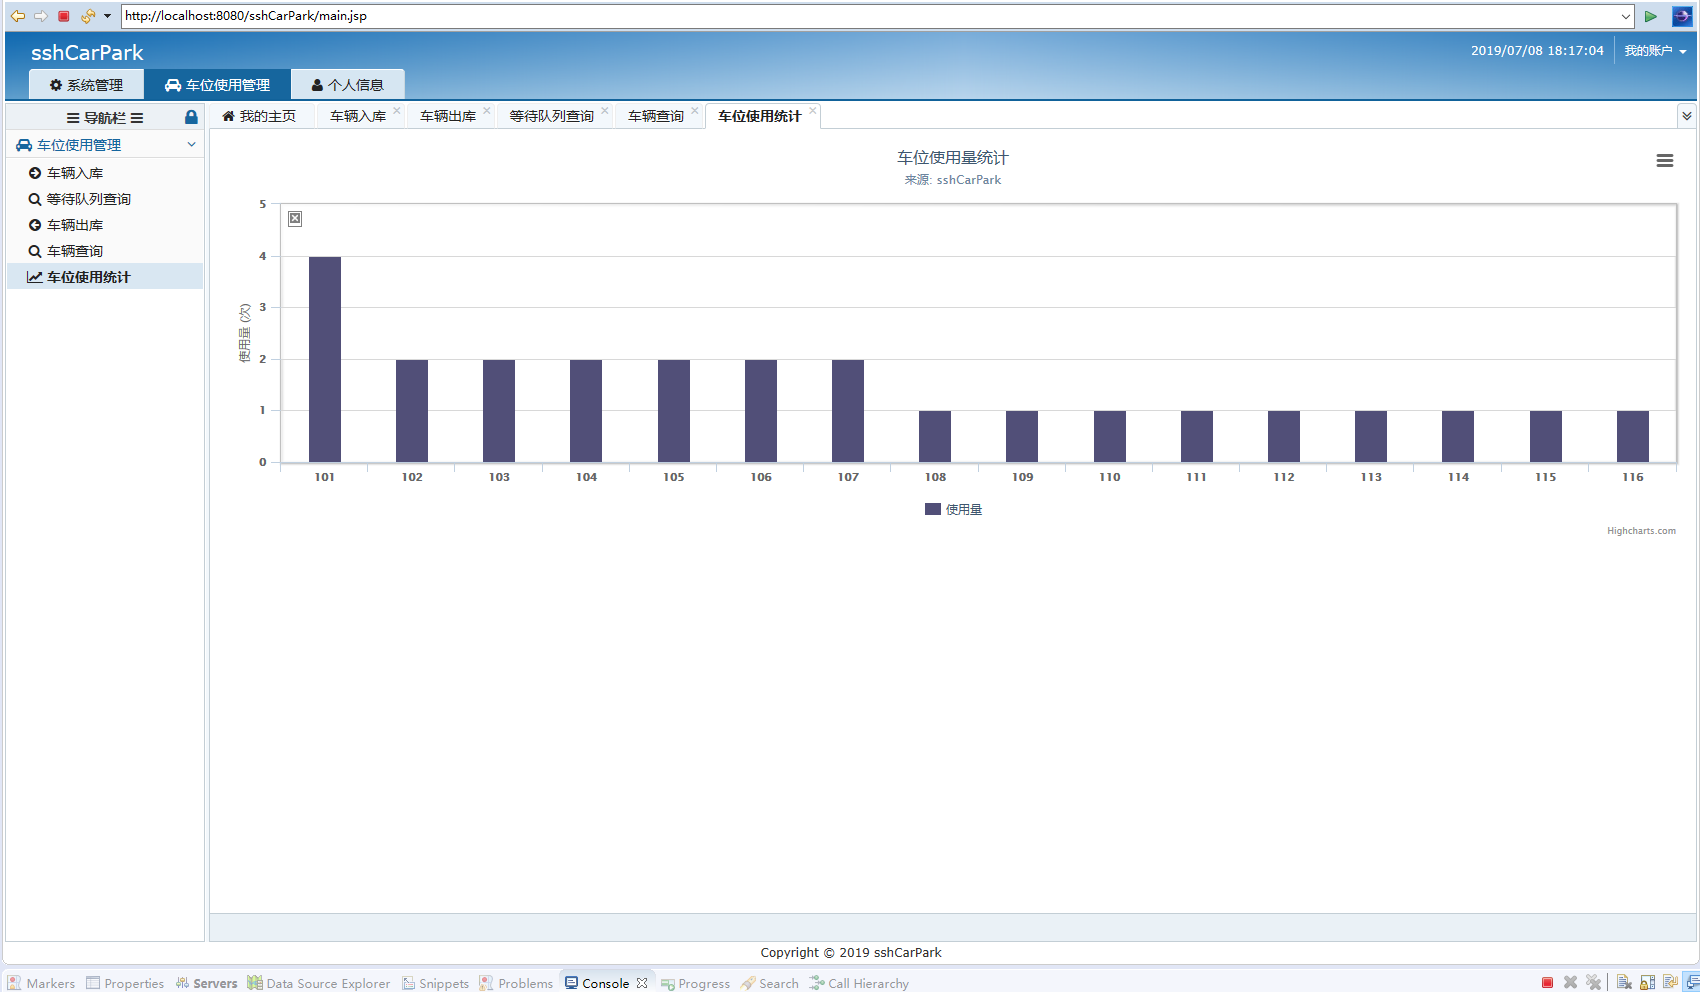Collapse the 车位使用管理 sidebar section
This screenshot has height=992, width=1700.
(x=191, y=145)
